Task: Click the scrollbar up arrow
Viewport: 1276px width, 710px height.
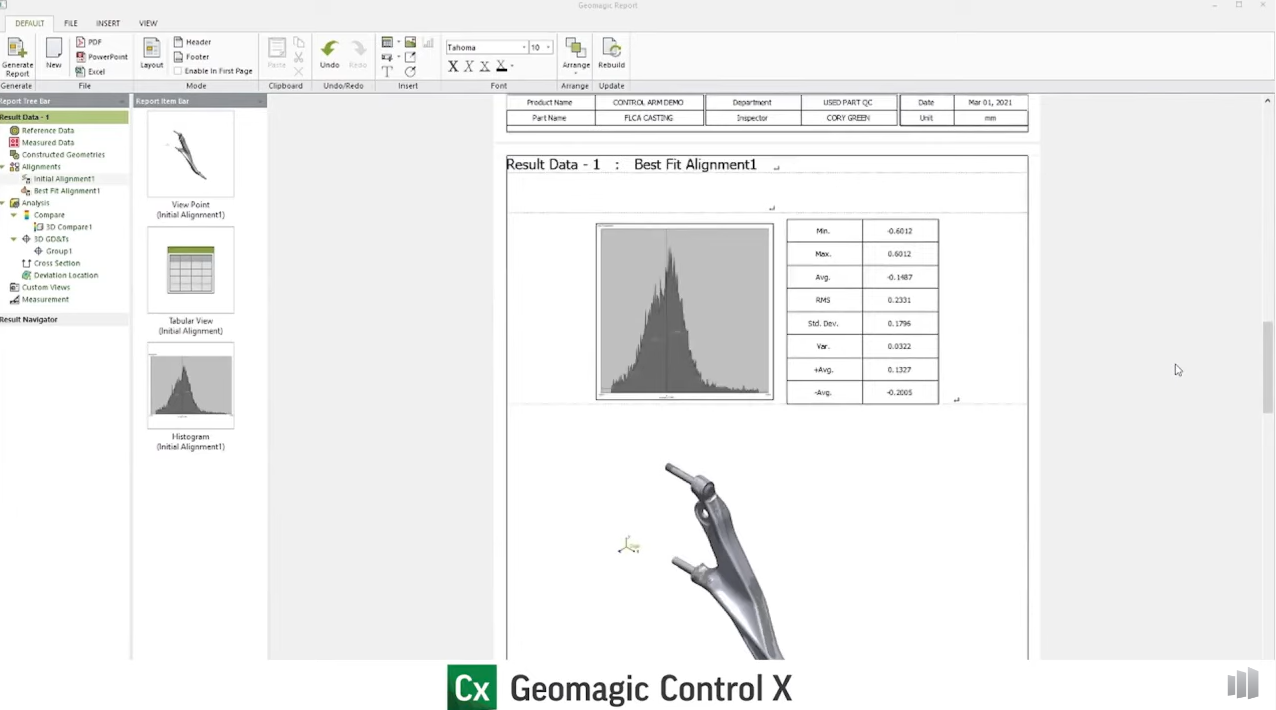Action: [x=1268, y=101]
